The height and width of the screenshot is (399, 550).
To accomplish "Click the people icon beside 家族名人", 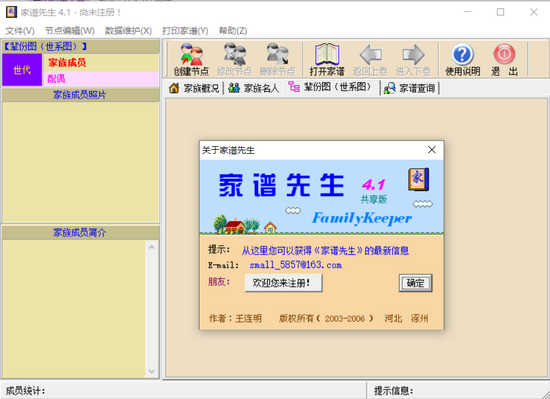I will (x=234, y=88).
